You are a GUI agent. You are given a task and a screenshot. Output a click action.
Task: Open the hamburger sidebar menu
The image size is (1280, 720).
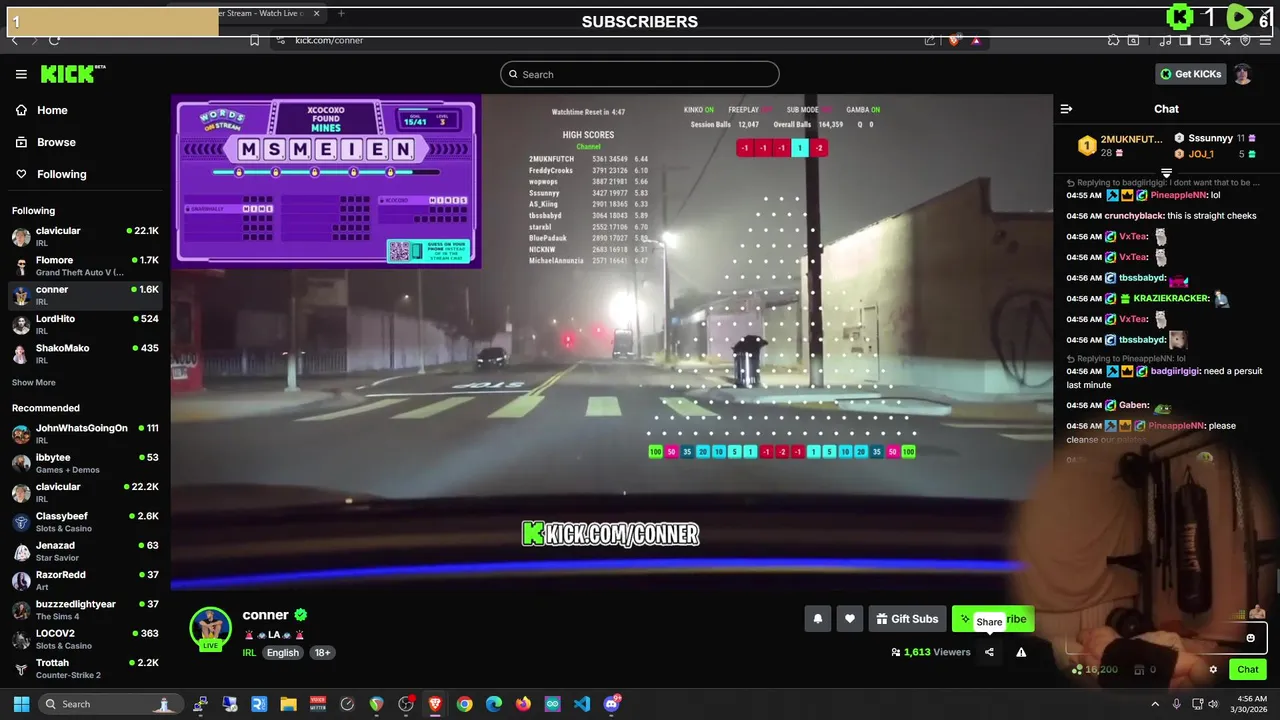pyautogui.click(x=21, y=74)
